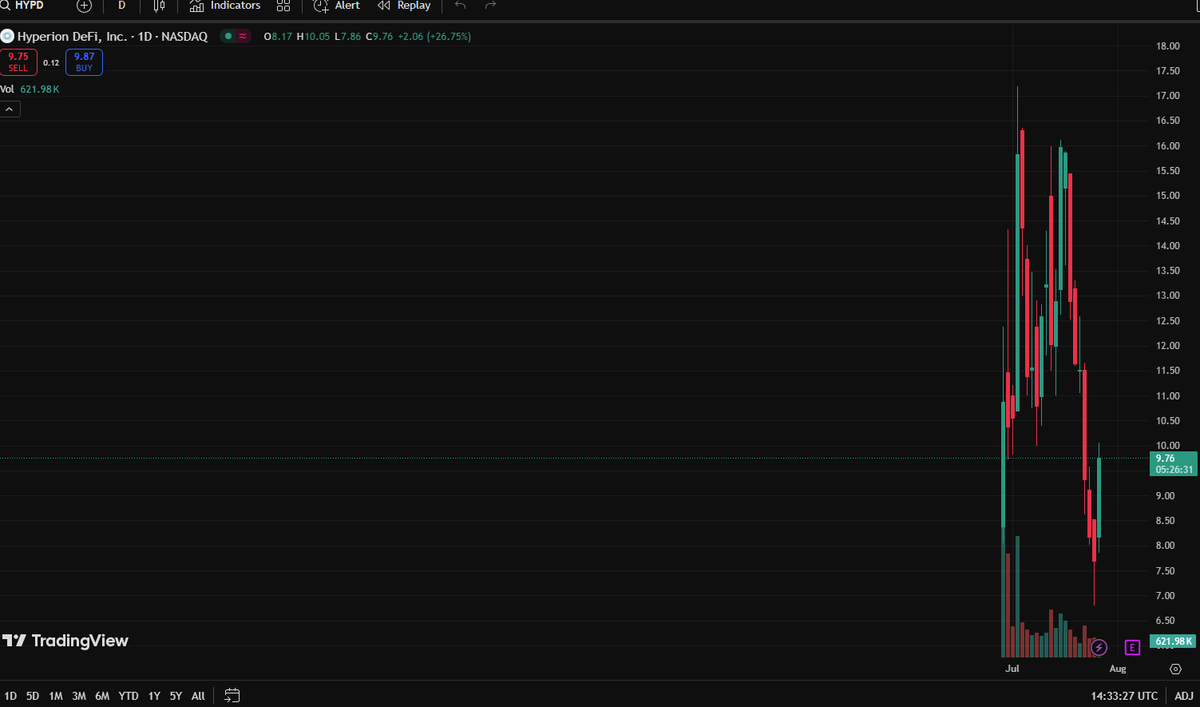Select the 1D date range
The height and width of the screenshot is (707, 1200).
[x=10, y=695]
